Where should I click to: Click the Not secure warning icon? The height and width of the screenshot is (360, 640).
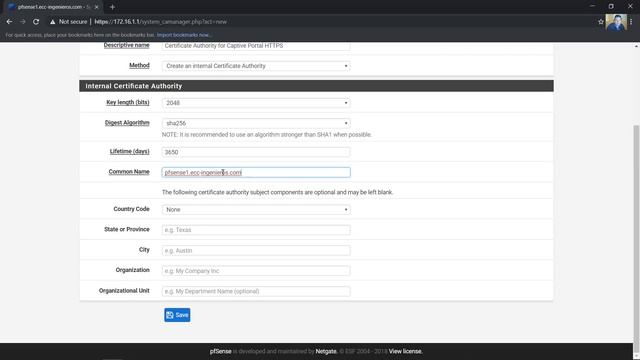click(53, 22)
